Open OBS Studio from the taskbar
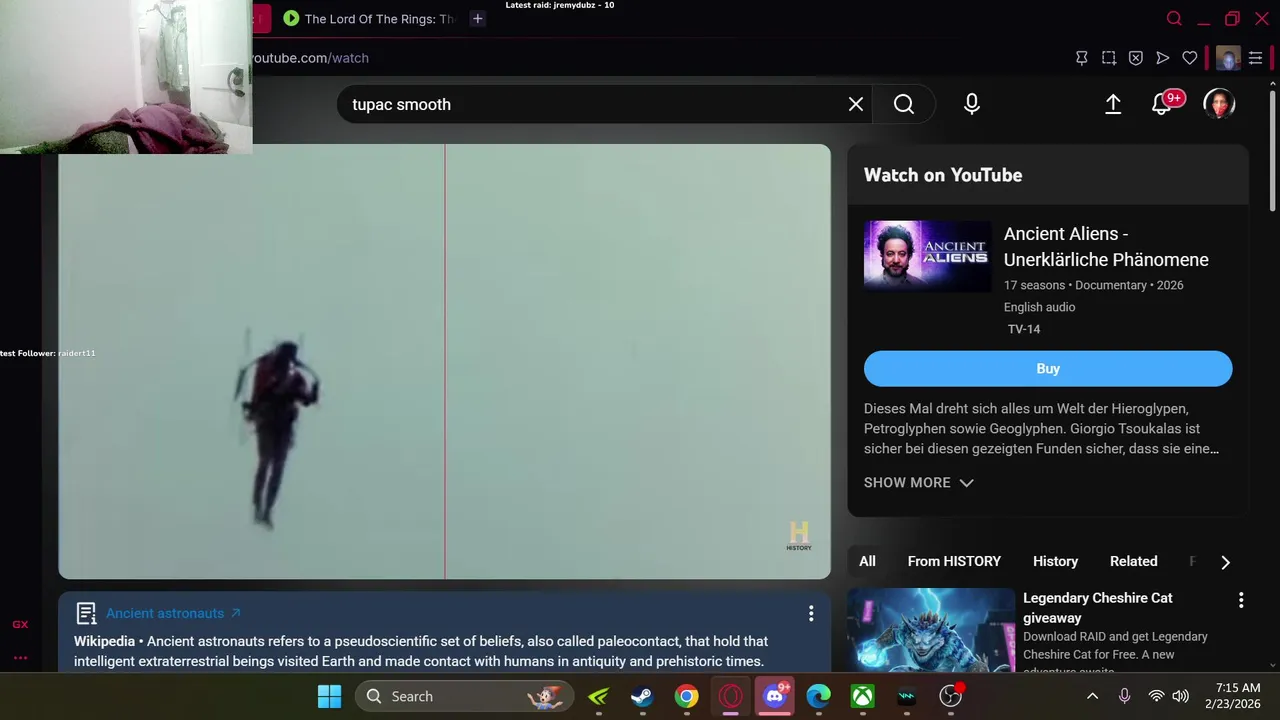Image resolution: width=1280 pixels, height=720 pixels. click(950, 696)
